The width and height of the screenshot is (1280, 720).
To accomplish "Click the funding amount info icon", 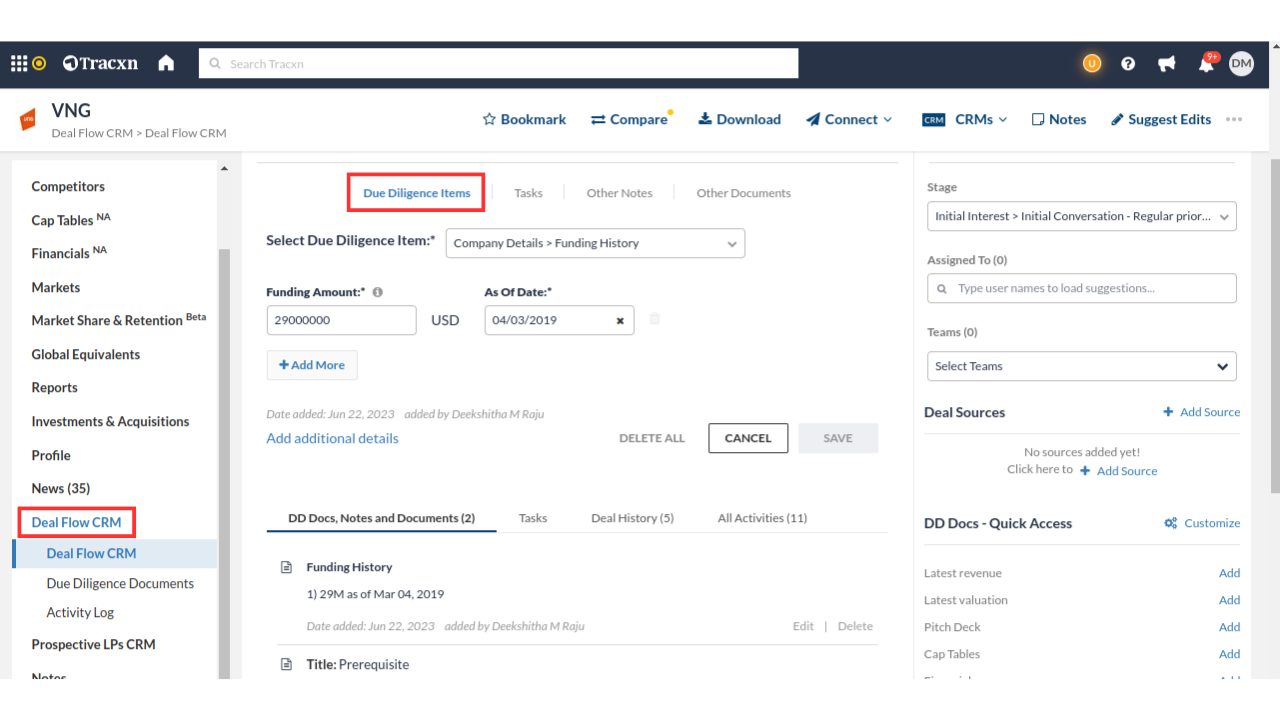I will click(x=378, y=293).
